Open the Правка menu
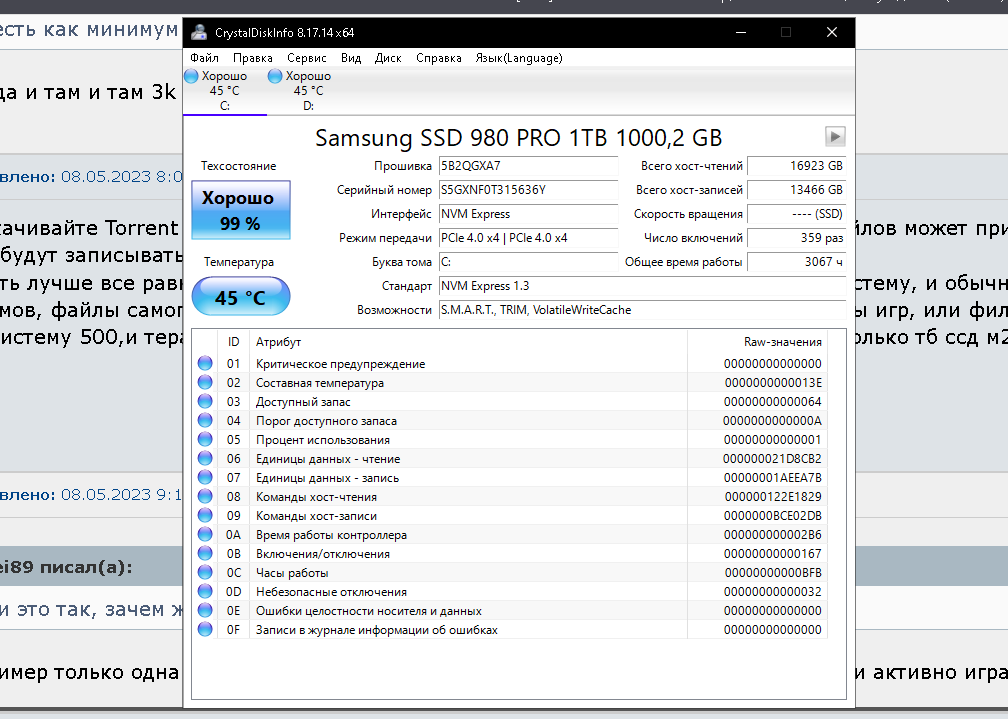1008x719 pixels. pos(253,58)
